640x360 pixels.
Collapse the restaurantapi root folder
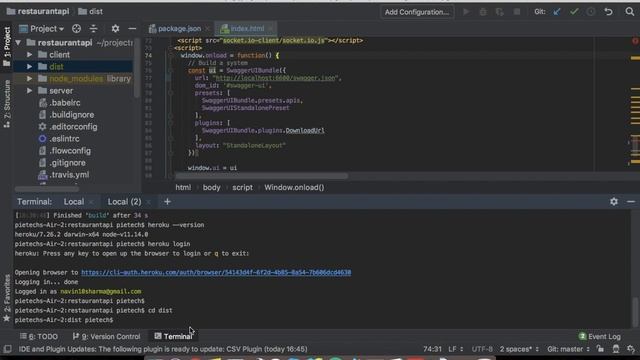point(18,42)
